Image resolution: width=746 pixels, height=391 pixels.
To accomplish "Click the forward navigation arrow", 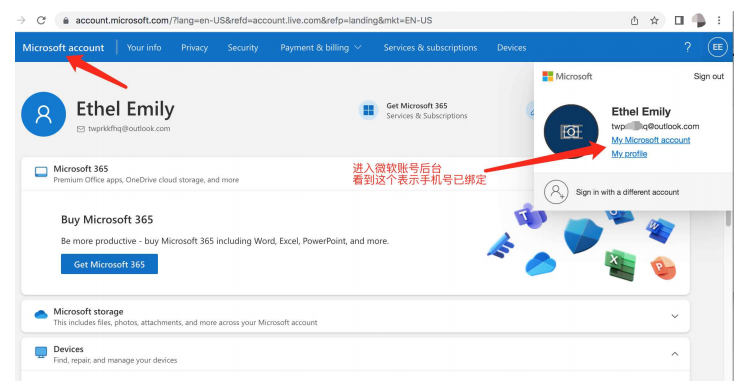I will 21,20.
